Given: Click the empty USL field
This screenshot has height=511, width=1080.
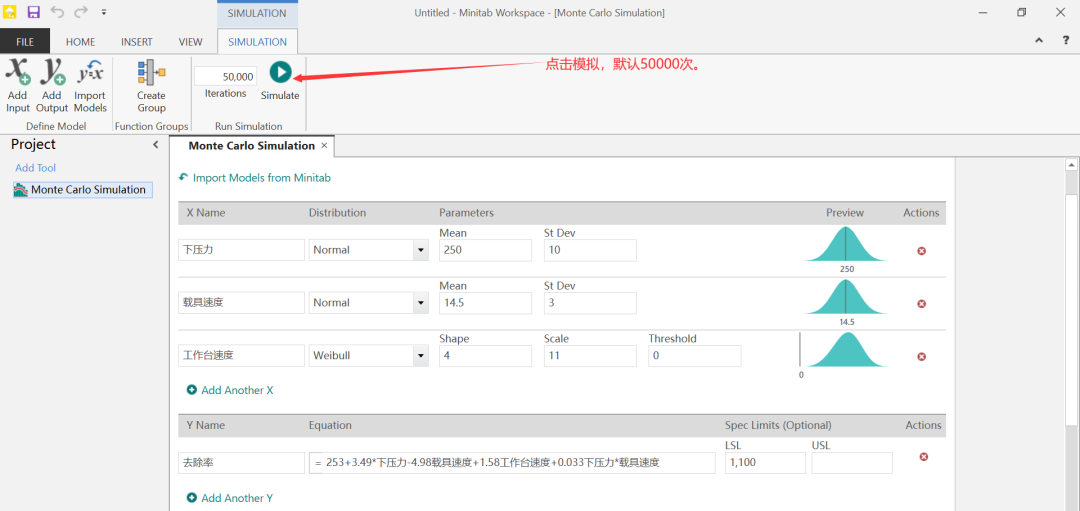Looking at the screenshot, I should [851, 463].
